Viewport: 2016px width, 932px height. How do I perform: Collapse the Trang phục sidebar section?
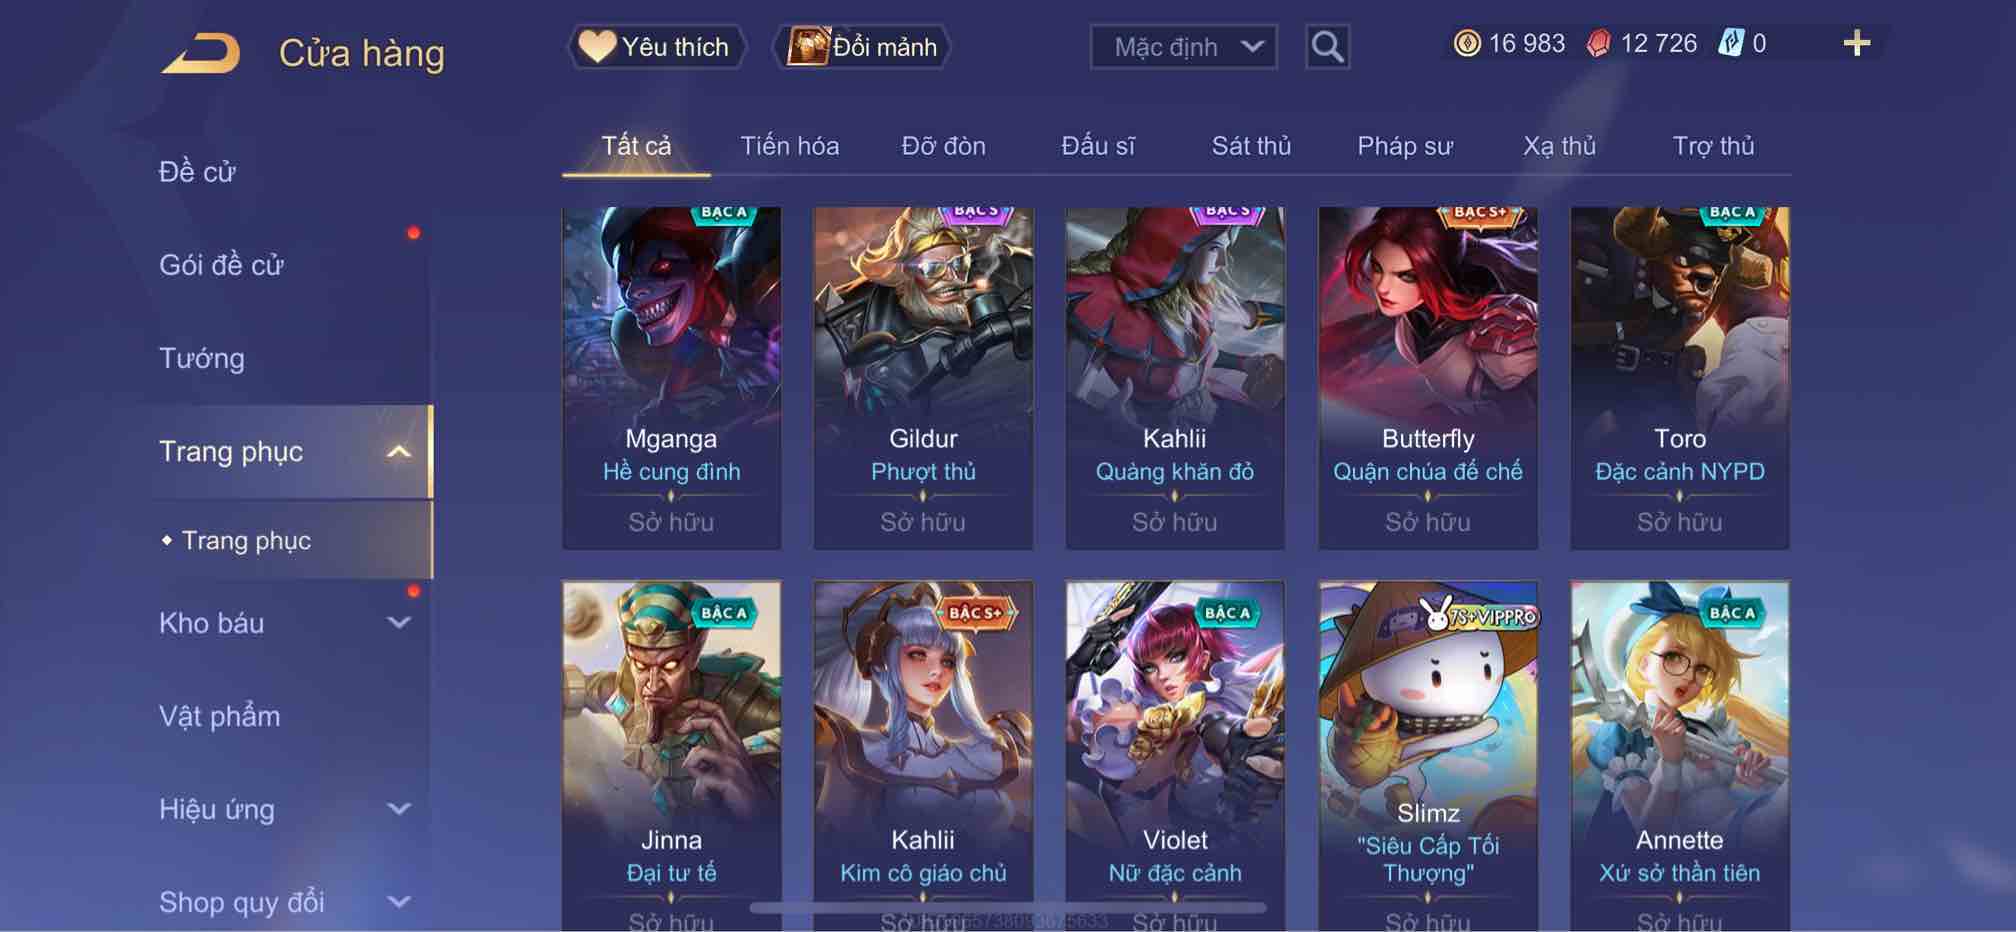pos(398,452)
